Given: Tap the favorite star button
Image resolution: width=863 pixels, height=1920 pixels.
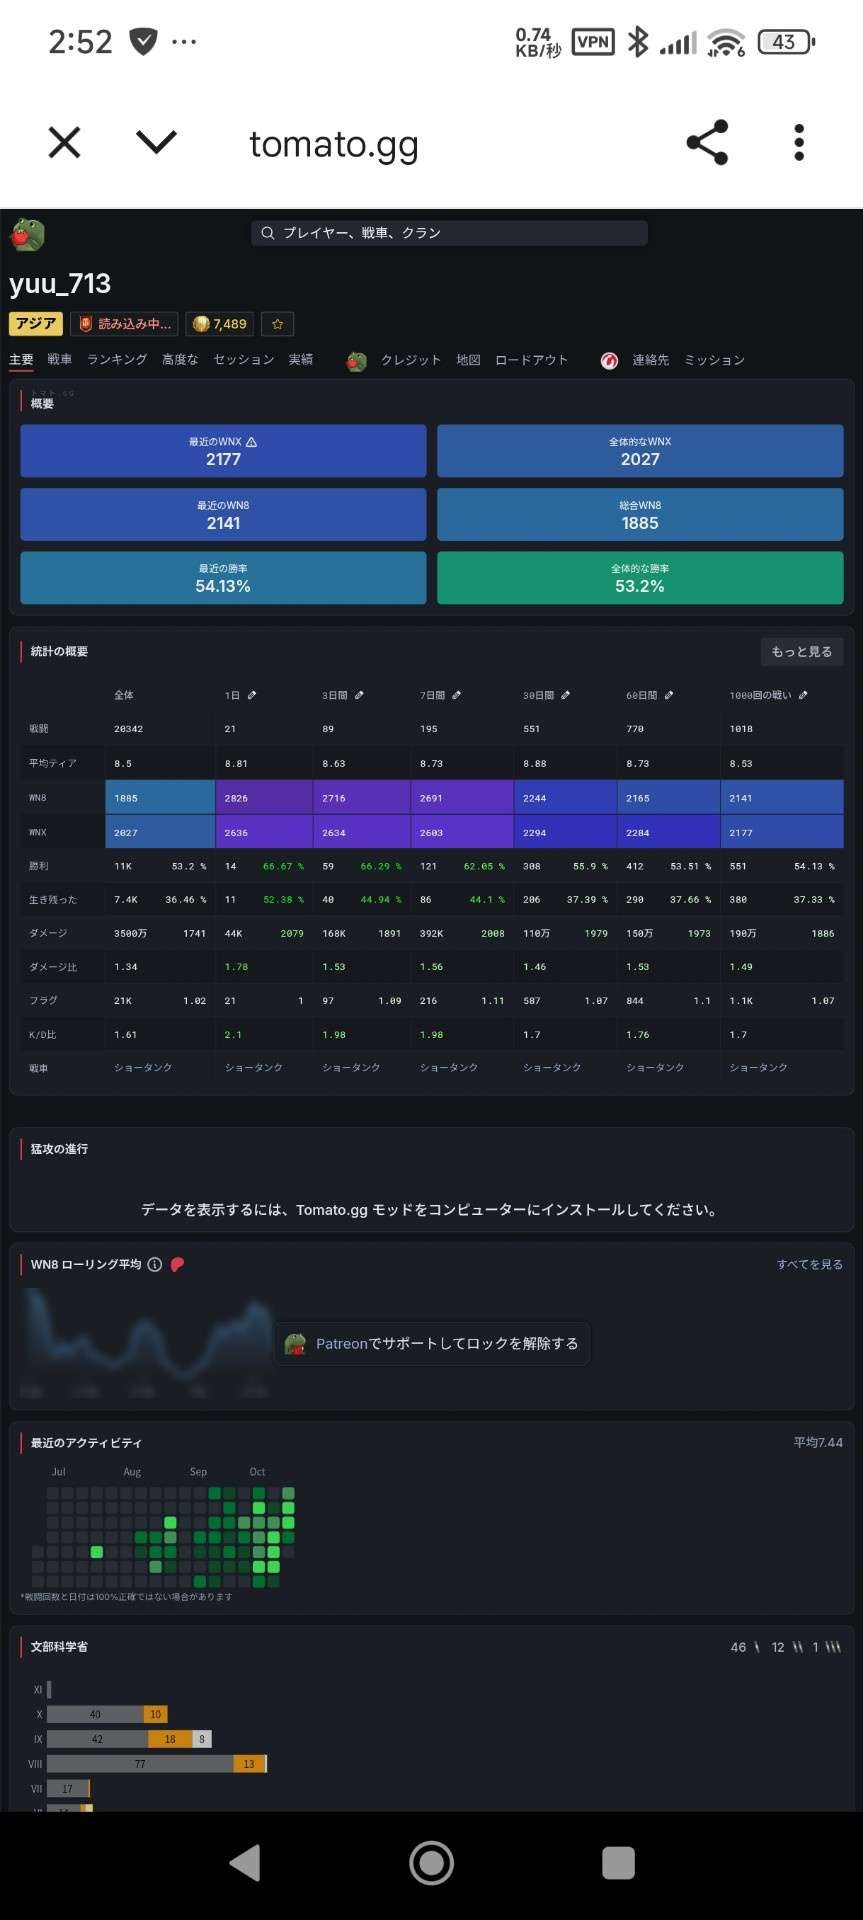Looking at the screenshot, I should pos(278,324).
